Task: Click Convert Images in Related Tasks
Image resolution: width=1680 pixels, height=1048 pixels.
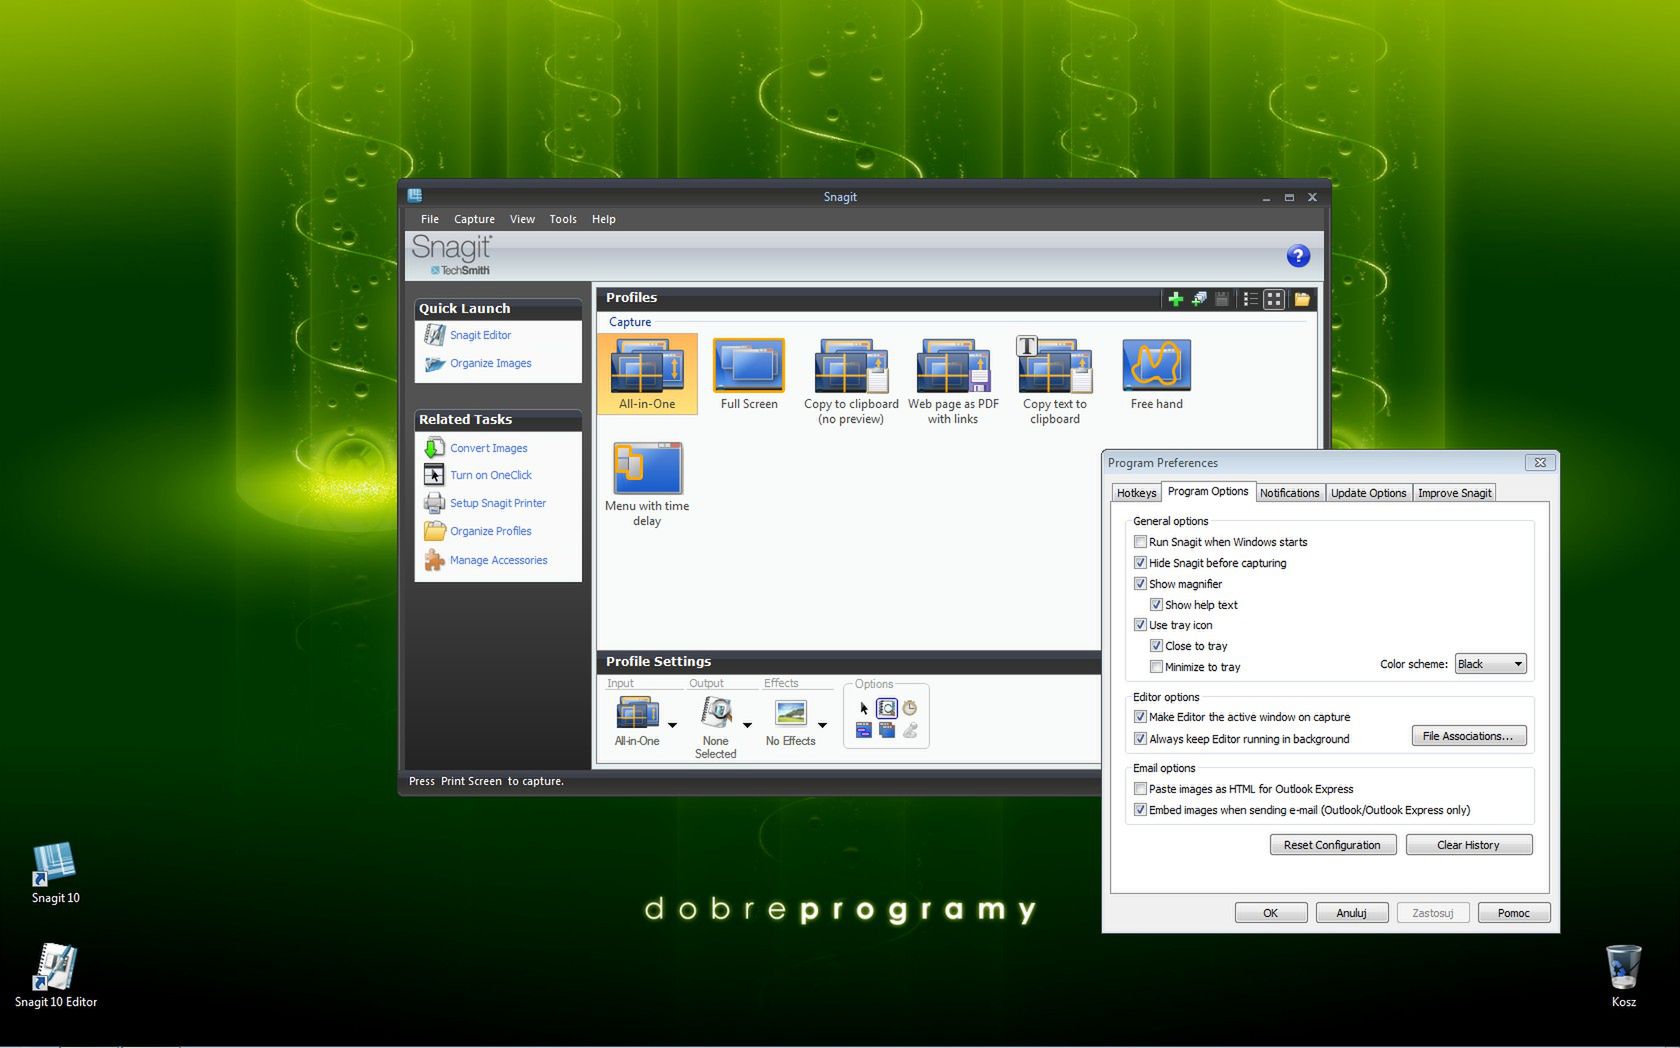Action: [488, 448]
